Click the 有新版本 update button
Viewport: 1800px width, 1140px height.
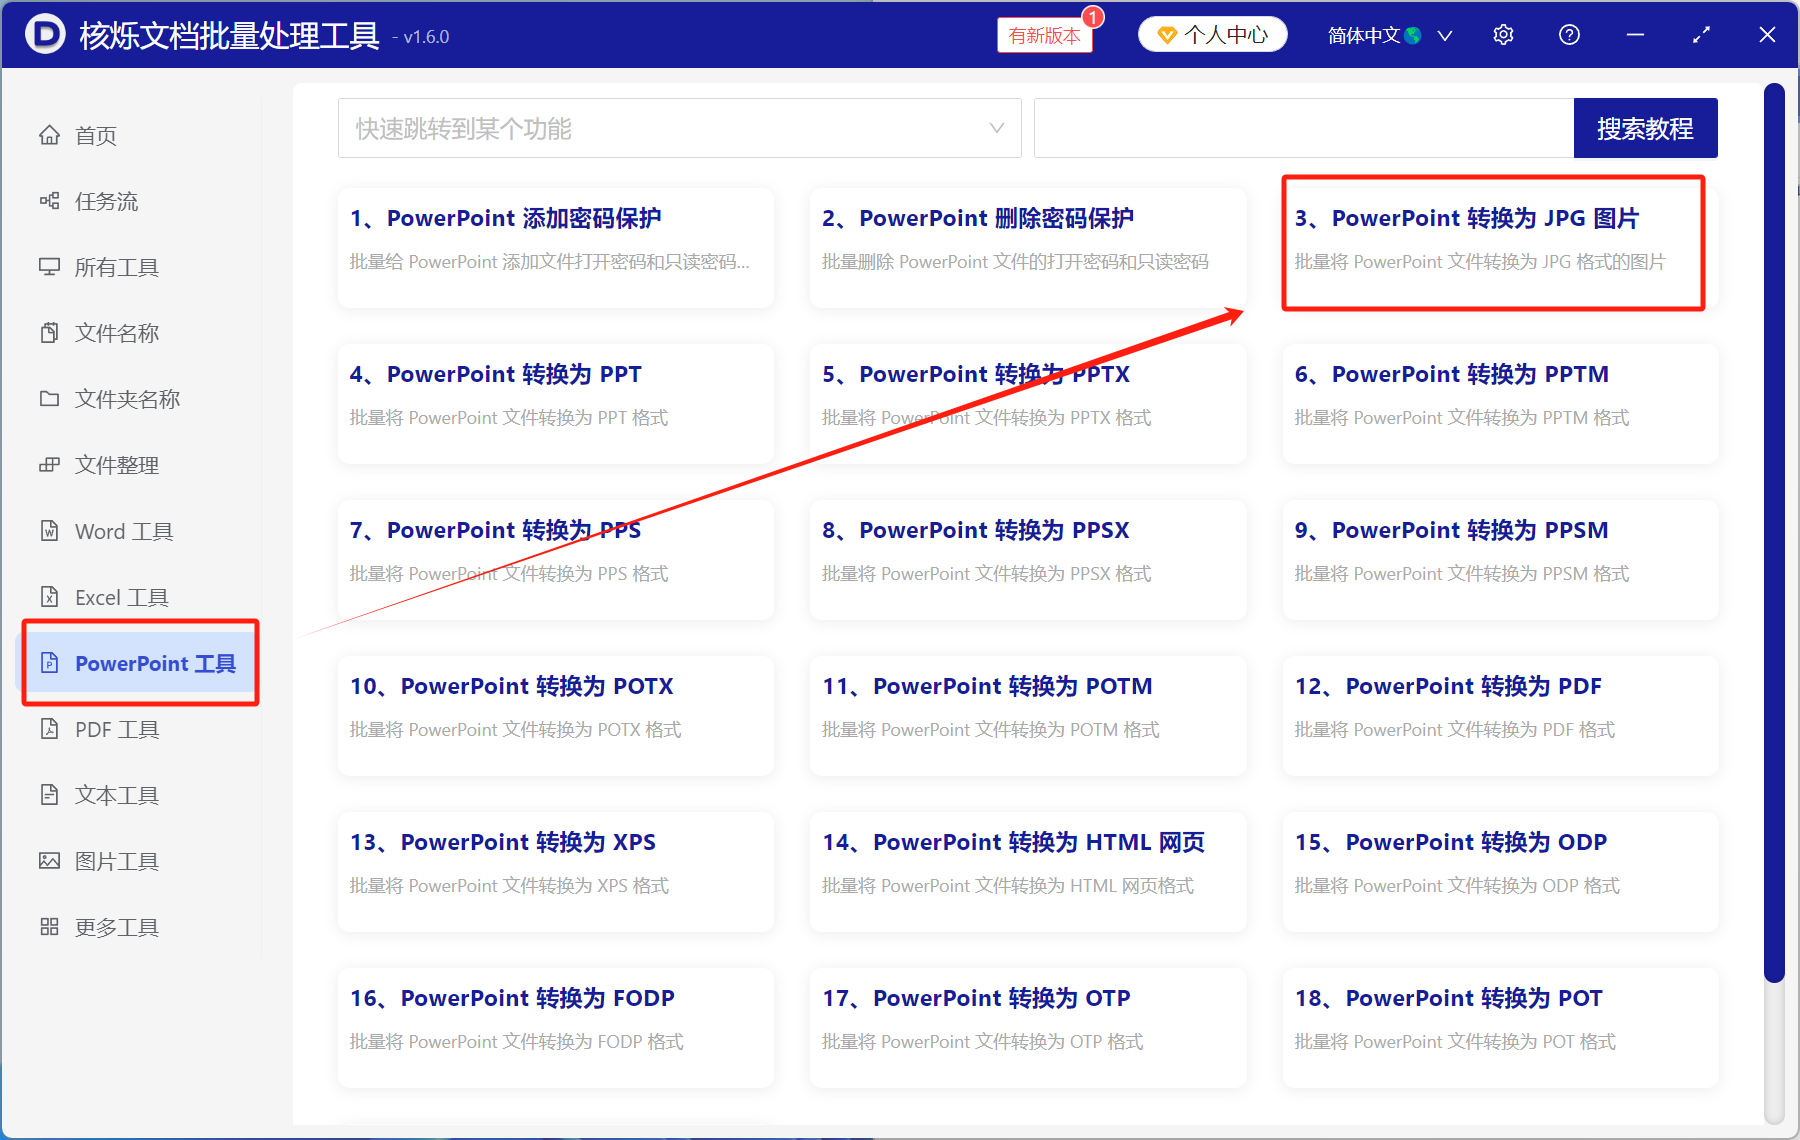(x=1045, y=36)
